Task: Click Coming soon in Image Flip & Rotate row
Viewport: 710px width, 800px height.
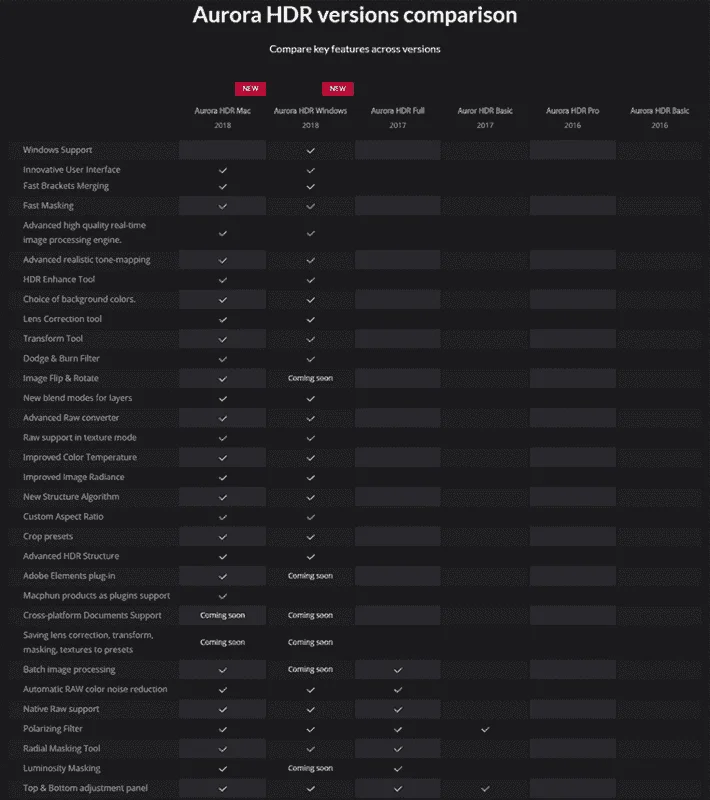Action: click(x=310, y=378)
